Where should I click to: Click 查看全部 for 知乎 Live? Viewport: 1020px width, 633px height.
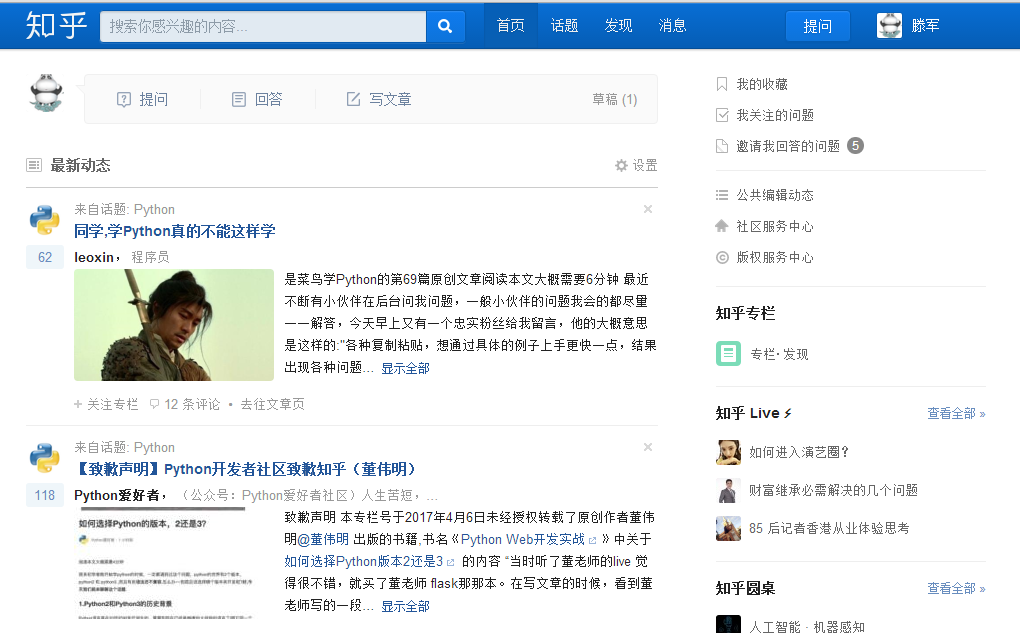click(x=956, y=414)
